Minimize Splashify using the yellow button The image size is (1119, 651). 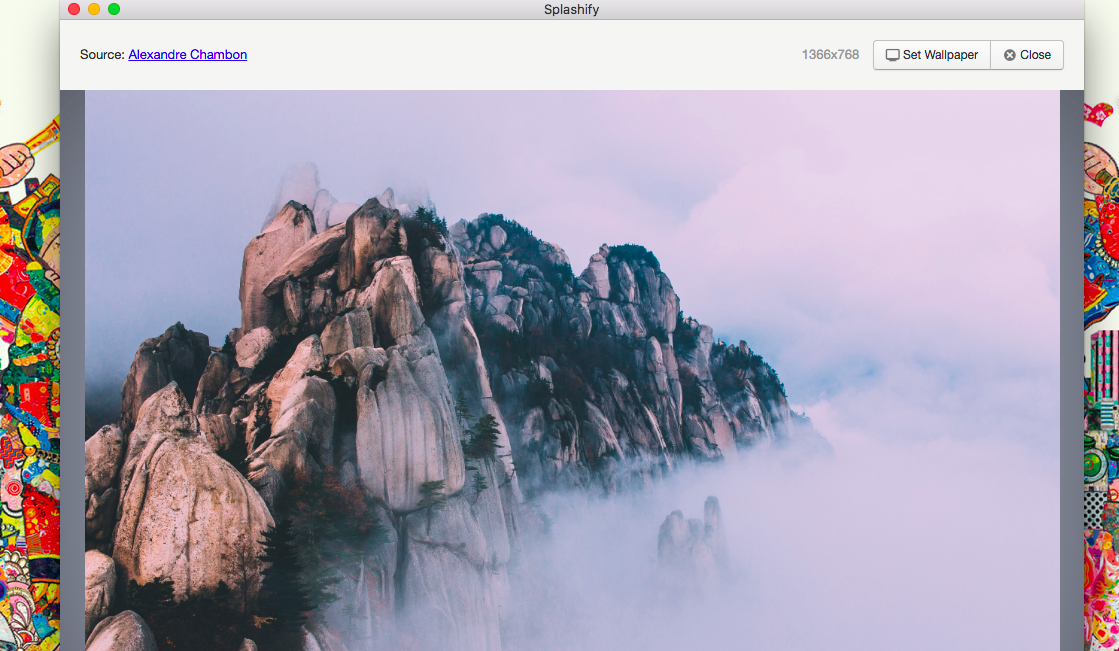pos(93,9)
